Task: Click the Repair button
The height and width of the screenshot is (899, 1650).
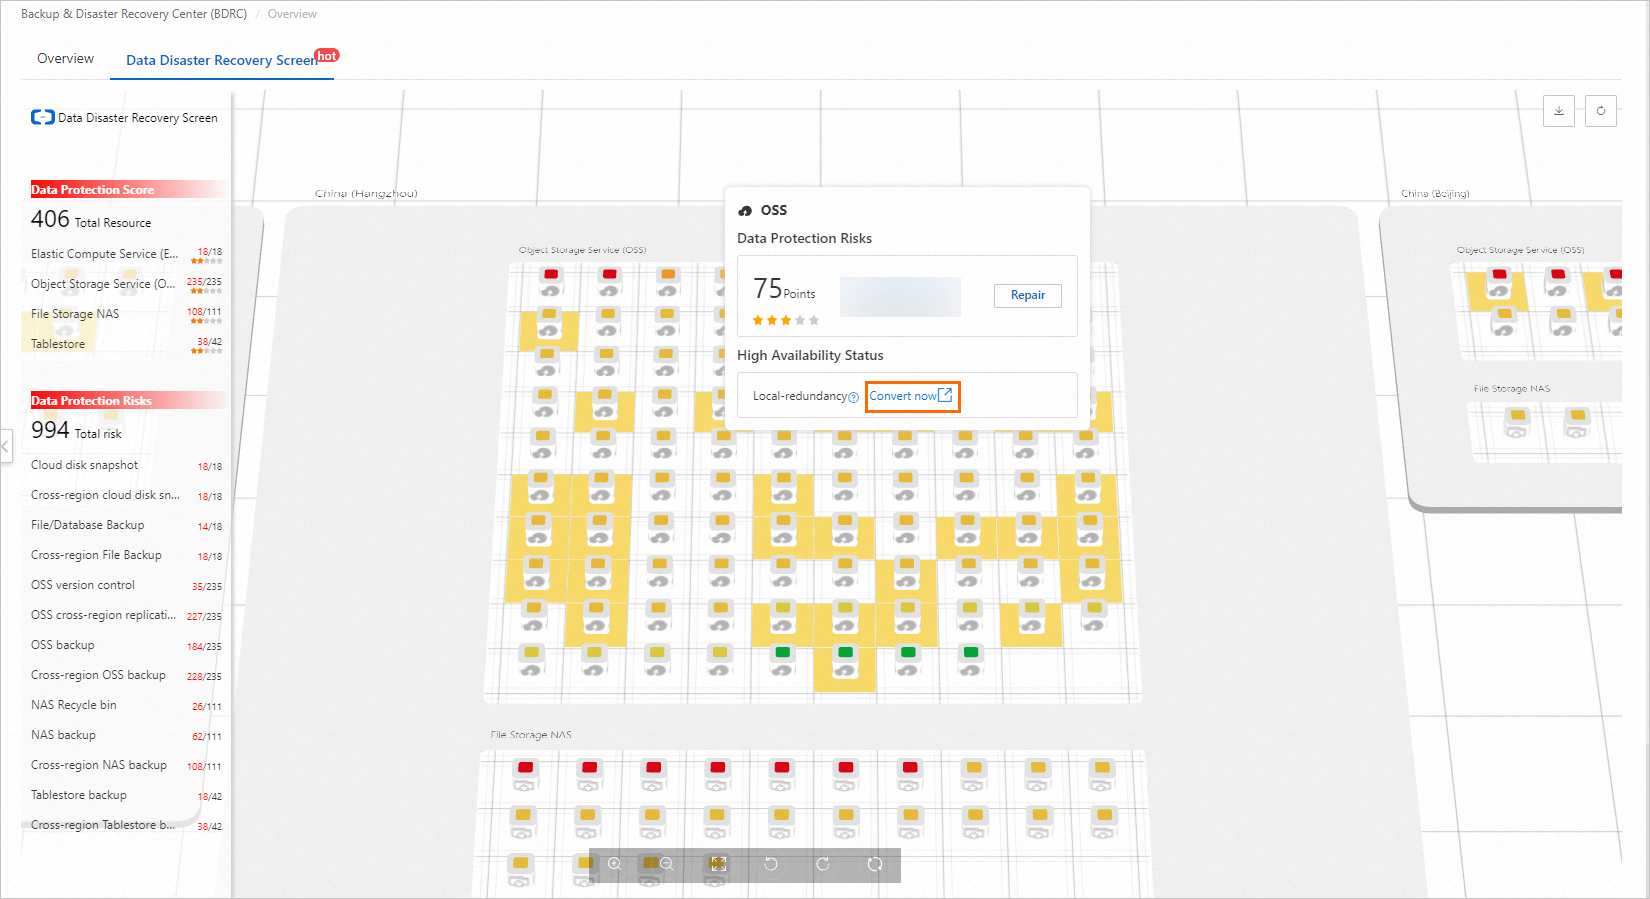Action: click(1028, 295)
